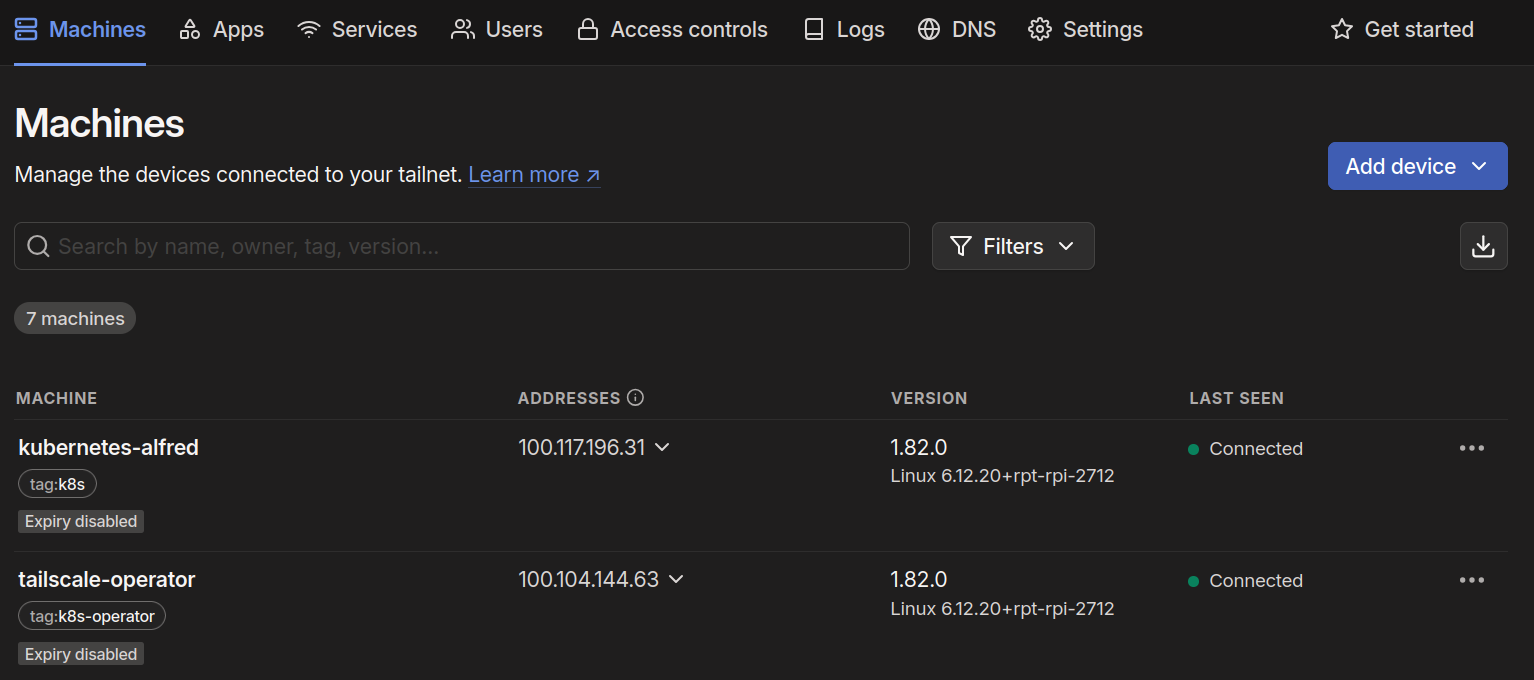This screenshot has height=680, width=1534.
Task: Open the Filters dropdown
Action: [1012, 246]
